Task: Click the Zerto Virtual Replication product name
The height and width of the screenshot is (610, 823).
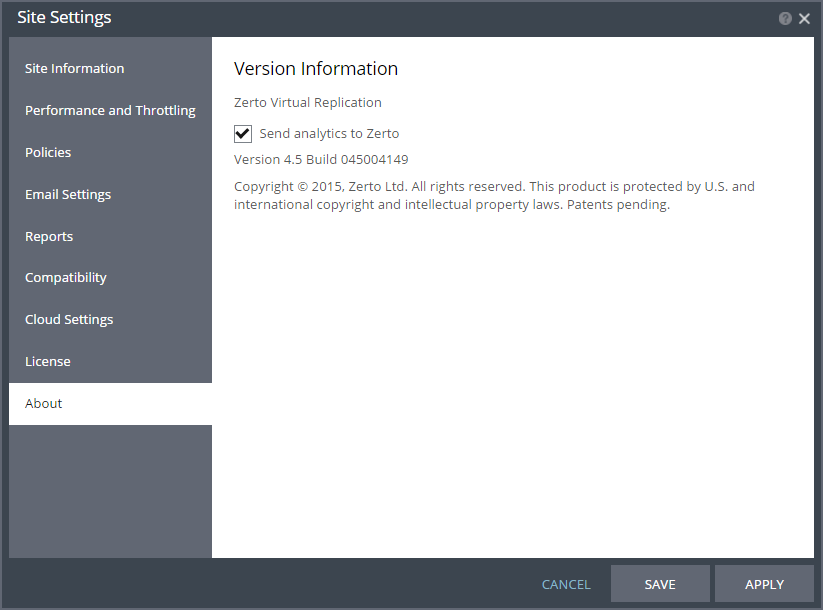Action: tap(308, 102)
